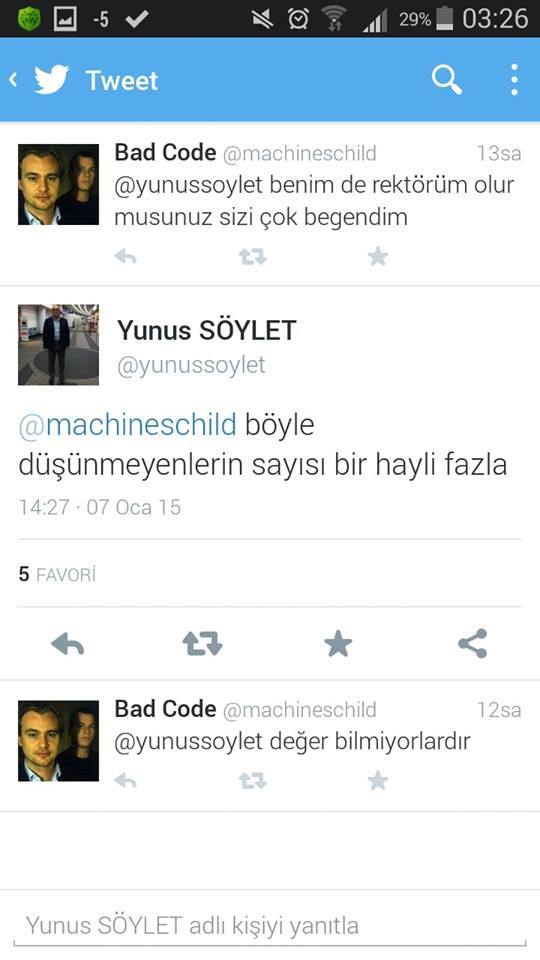The image size is (540, 960).
Task: Reply to 'değer bilmiyorlardır' tweet
Action: (125, 780)
